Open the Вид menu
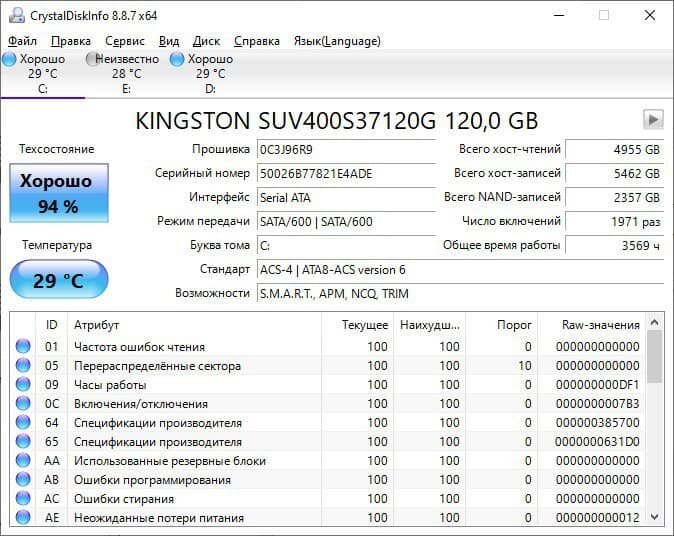The width and height of the screenshot is (674, 536). [169, 41]
